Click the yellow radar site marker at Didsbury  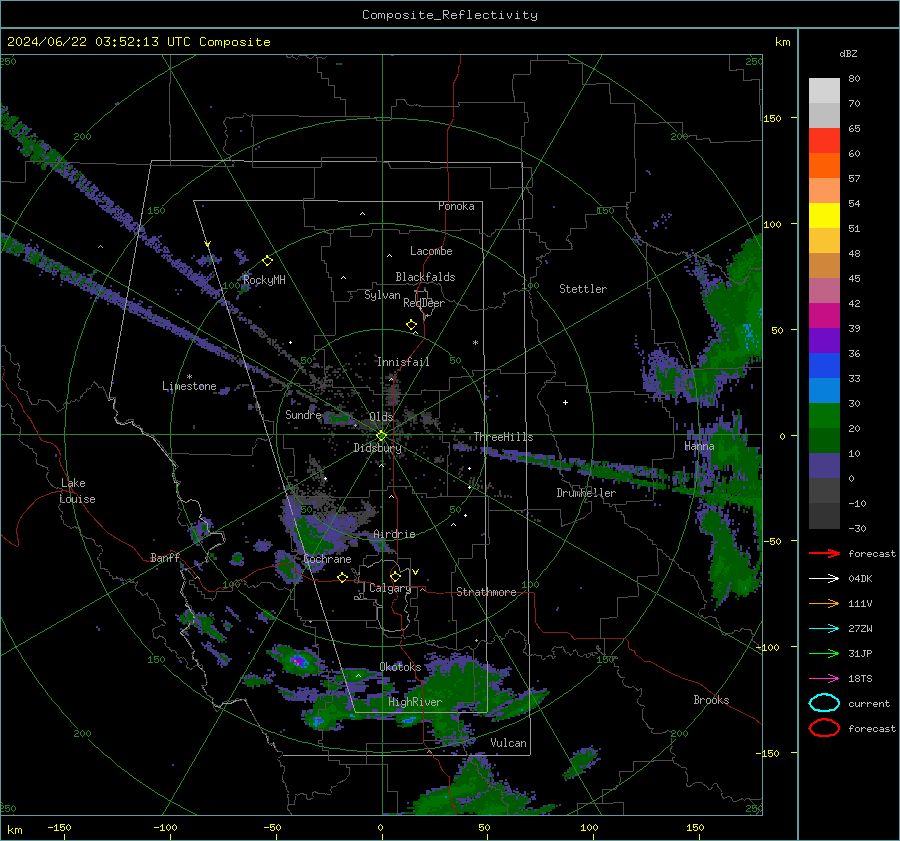(381, 436)
